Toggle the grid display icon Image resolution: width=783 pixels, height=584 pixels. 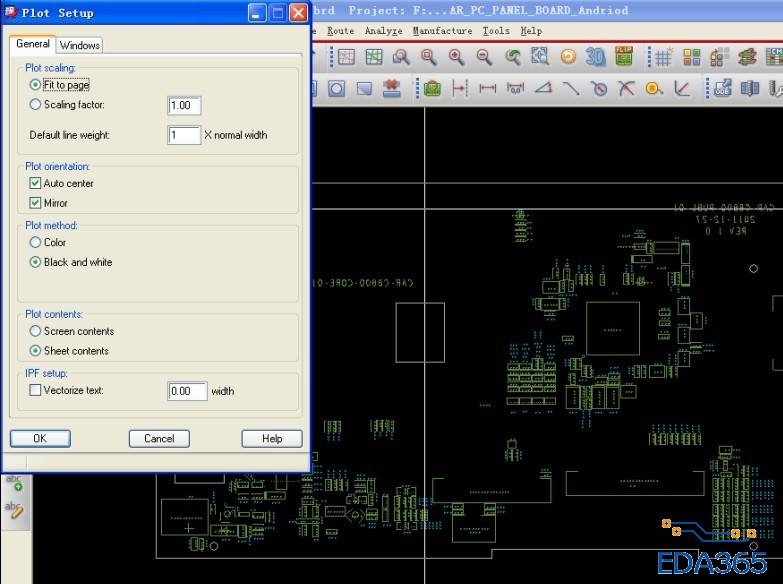click(663, 57)
